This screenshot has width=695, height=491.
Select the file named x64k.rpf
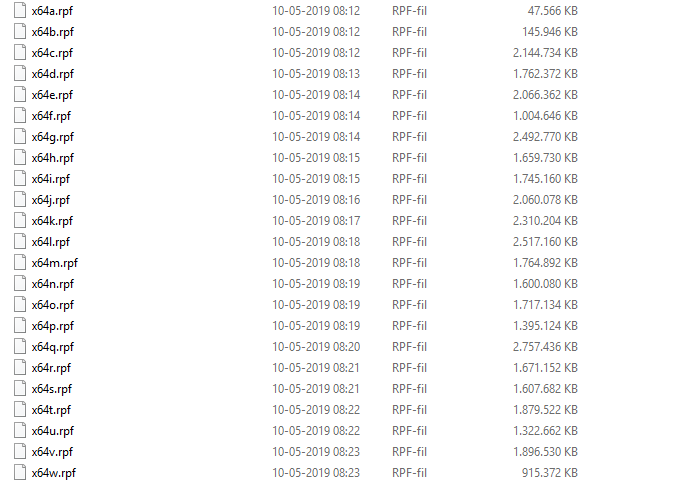(x=52, y=221)
